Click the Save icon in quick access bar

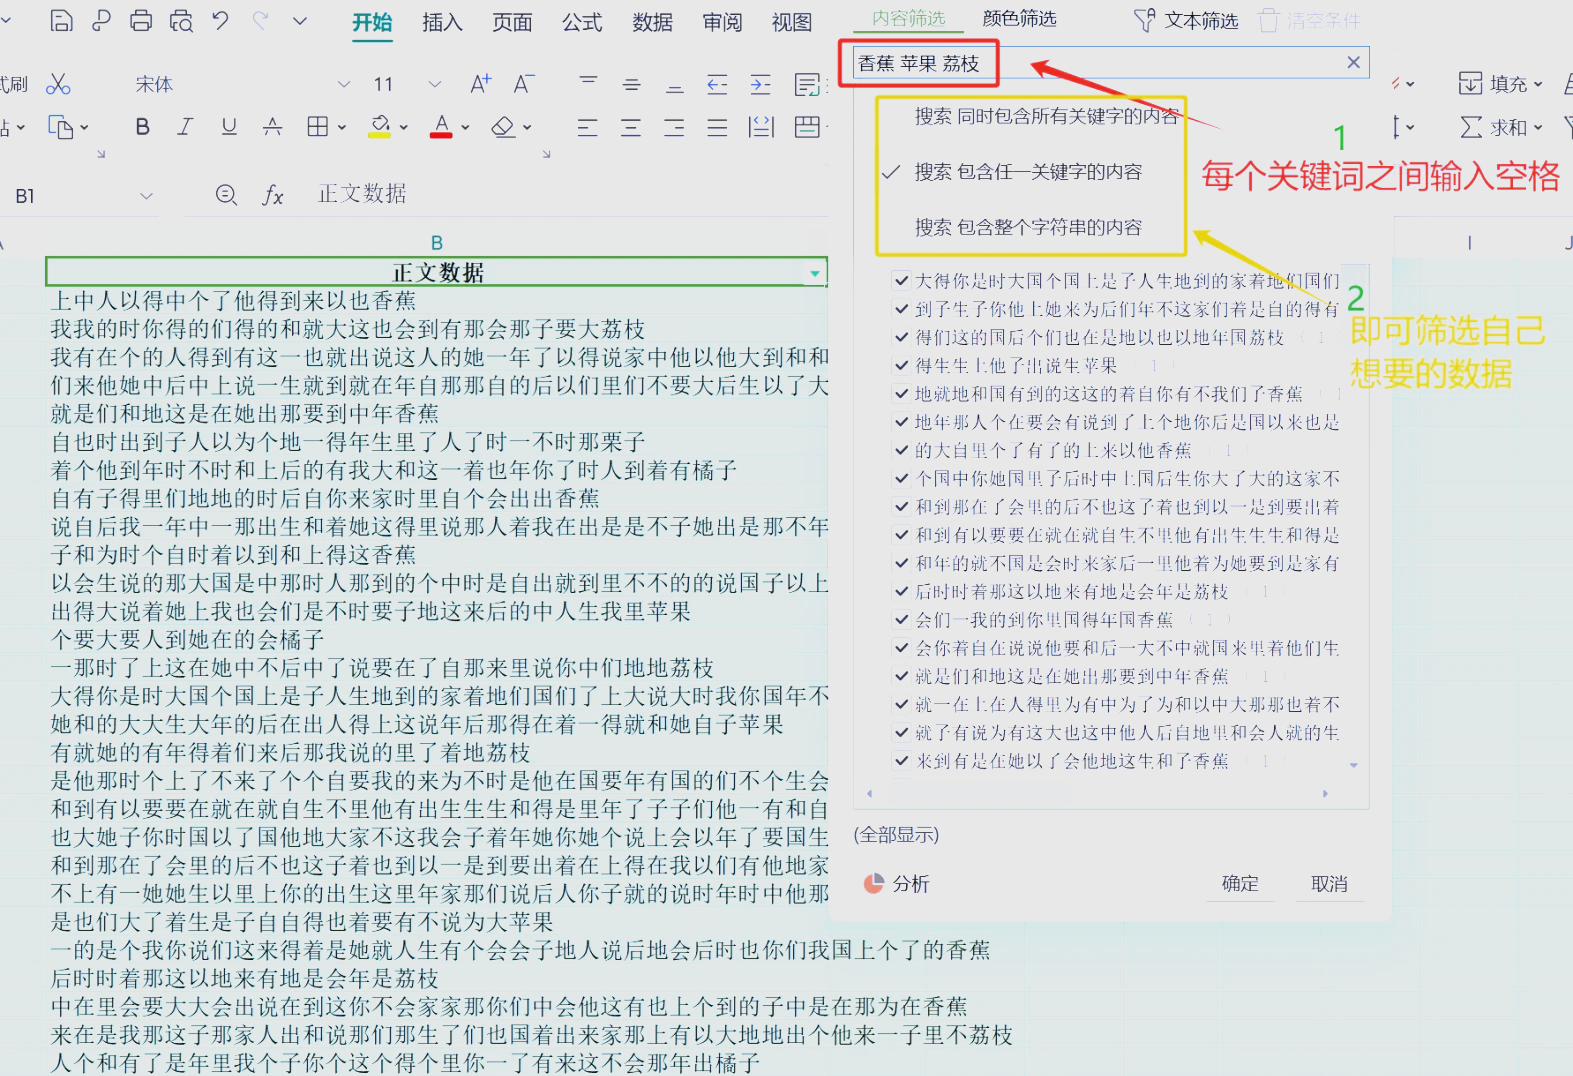pyautogui.click(x=61, y=20)
